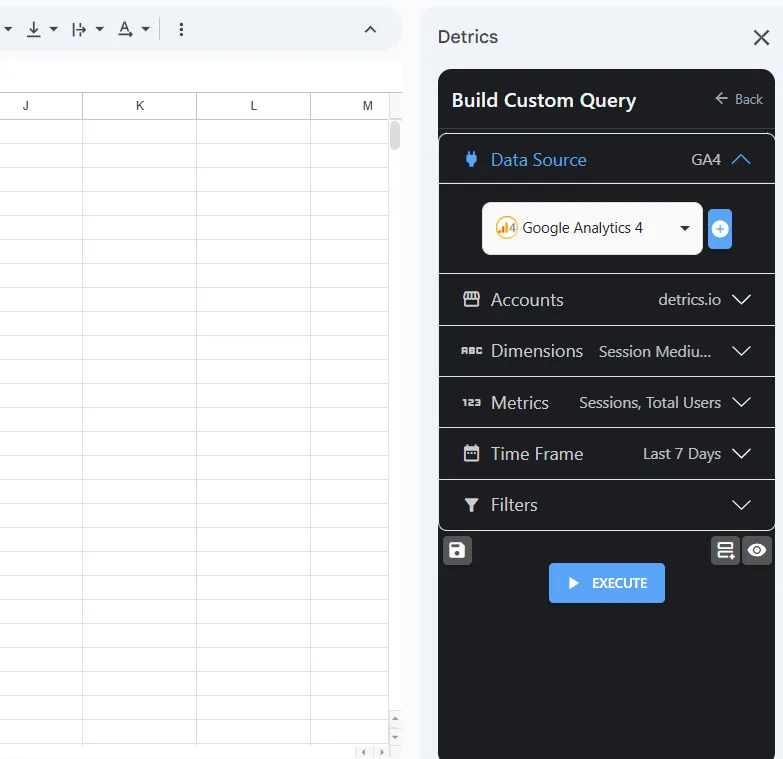Toggle the eye preview icon
Image resolution: width=783 pixels, height=759 pixels.
point(757,550)
